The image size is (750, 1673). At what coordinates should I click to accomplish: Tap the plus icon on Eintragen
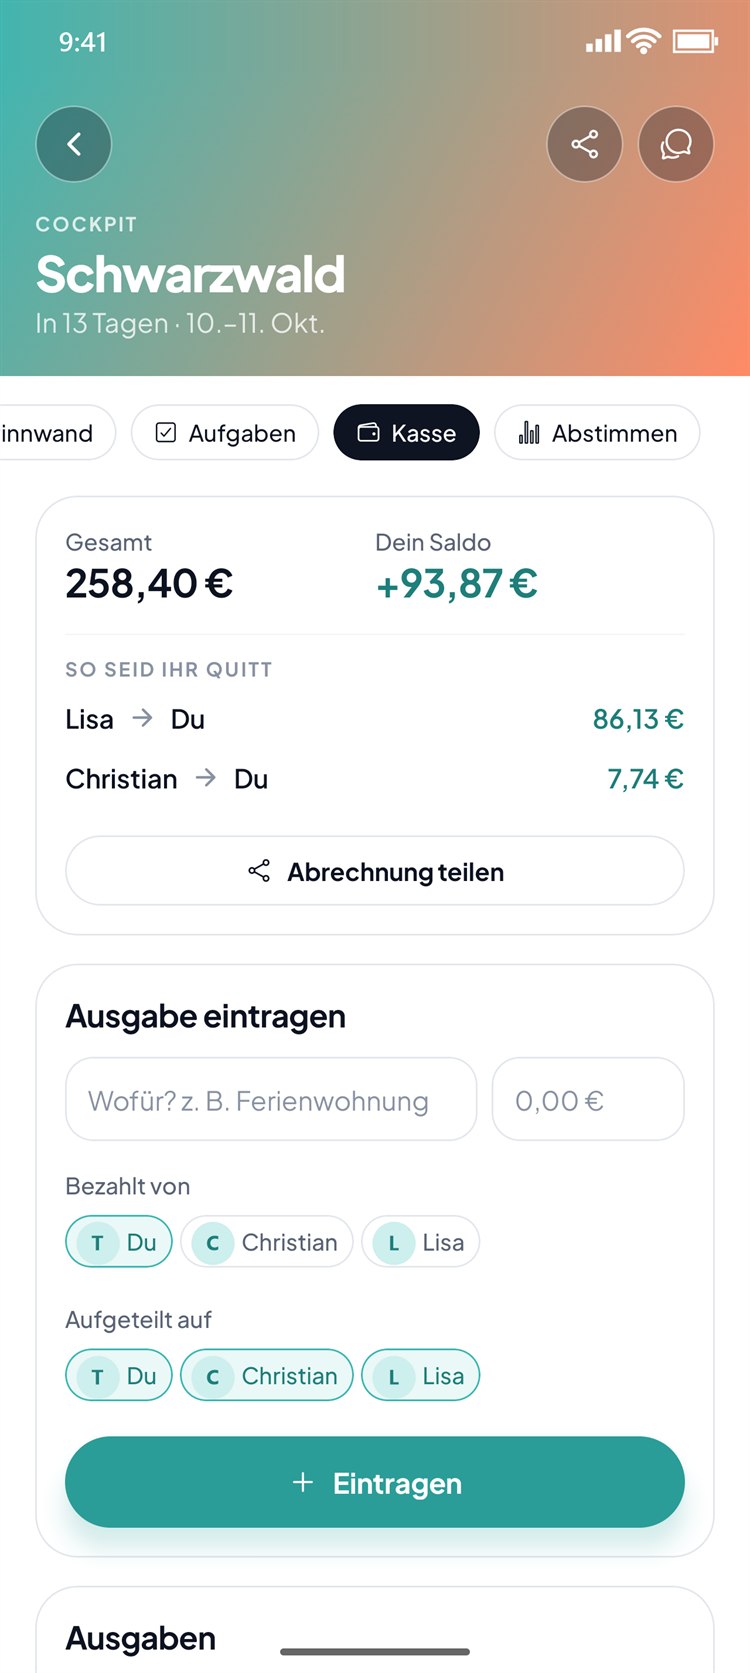303,1482
